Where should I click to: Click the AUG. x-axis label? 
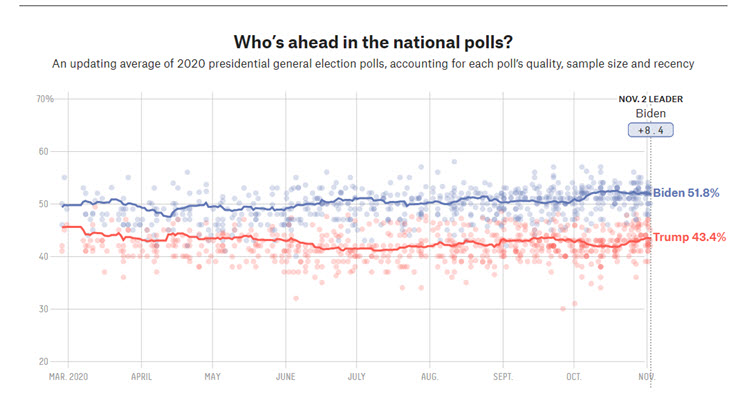coord(430,378)
